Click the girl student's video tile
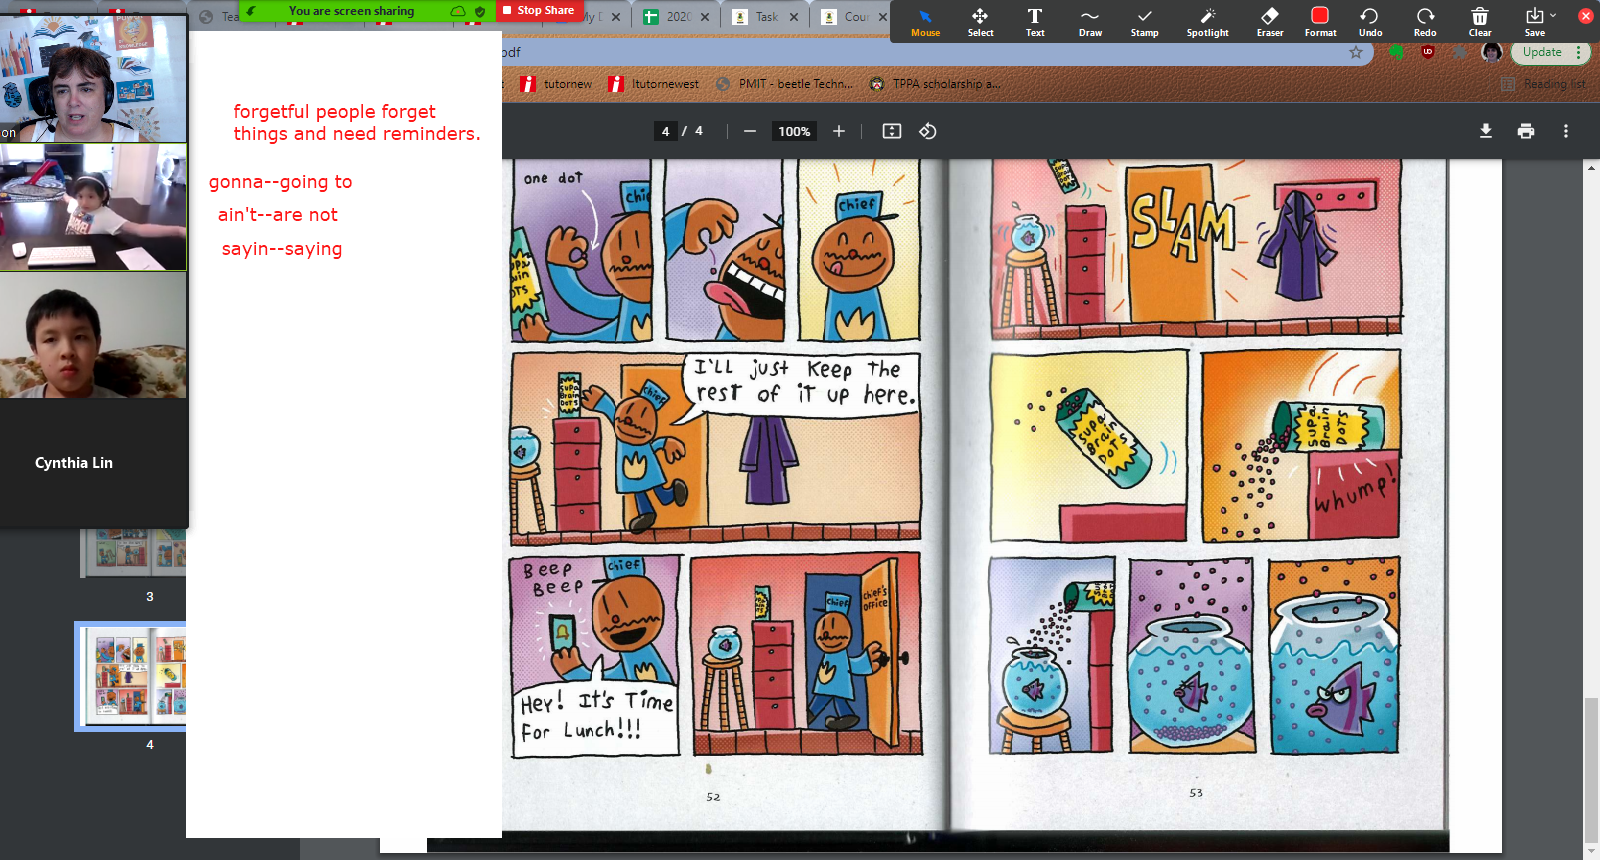 click(93, 207)
